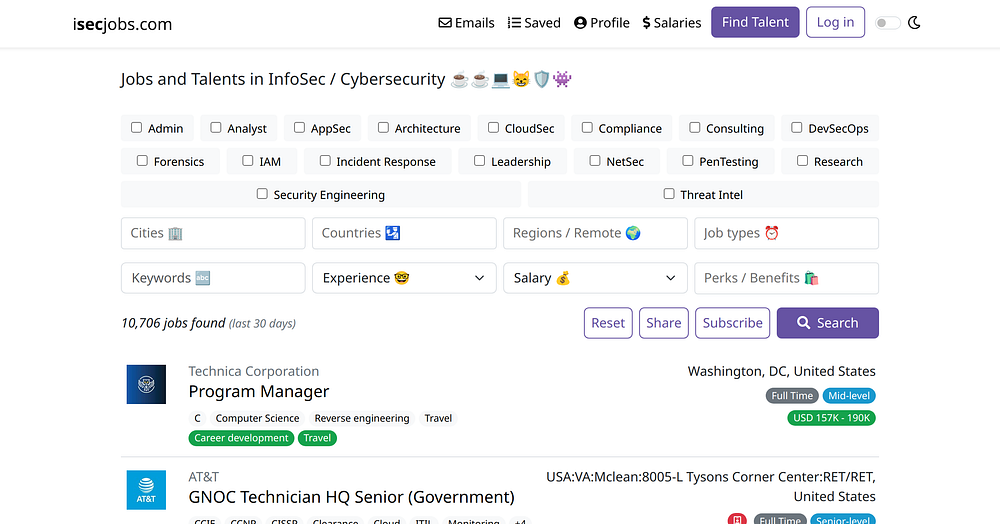
Task: Check the PenTesting category checkbox
Action: [688, 161]
